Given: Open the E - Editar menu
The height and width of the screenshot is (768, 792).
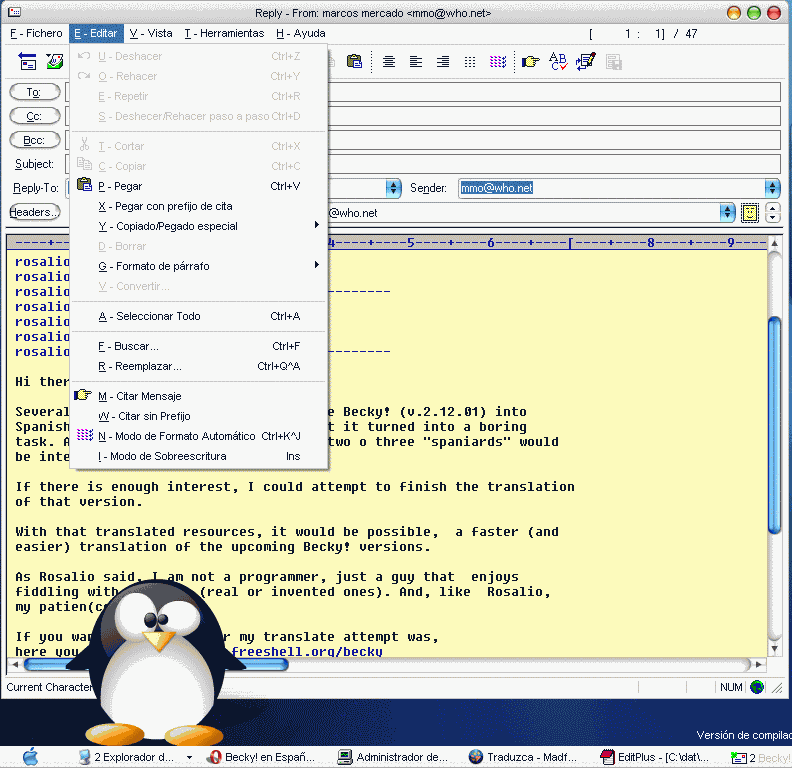Looking at the screenshot, I should [x=96, y=33].
